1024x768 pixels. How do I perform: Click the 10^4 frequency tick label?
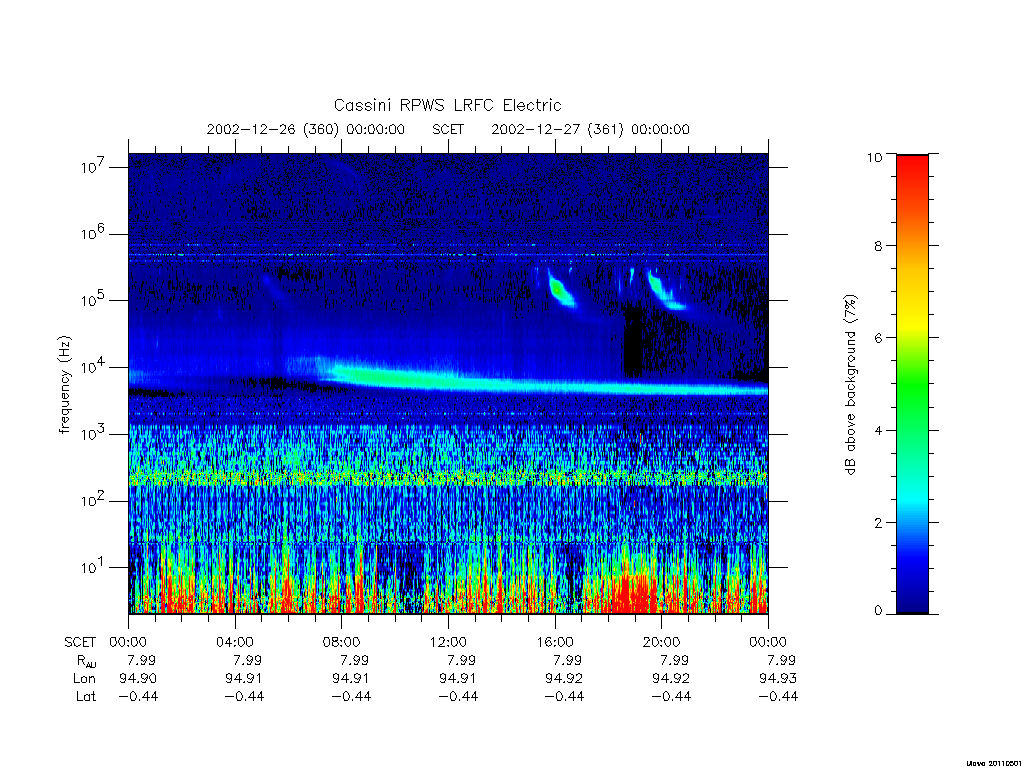pos(93,367)
